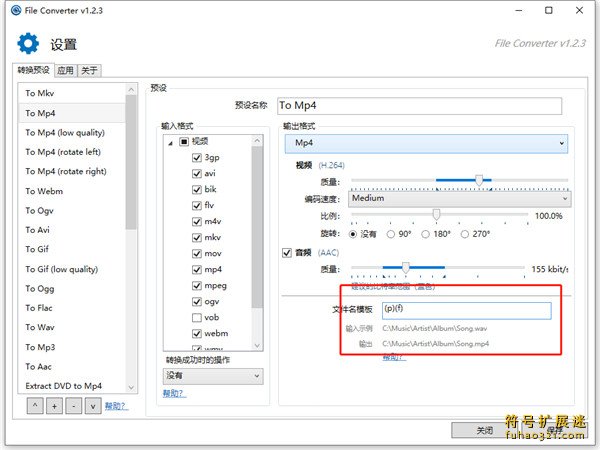The width and height of the screenshot is (600, 450).
Task: Toggle the mov input format checkbox
Action: click(x=197, y=254)
